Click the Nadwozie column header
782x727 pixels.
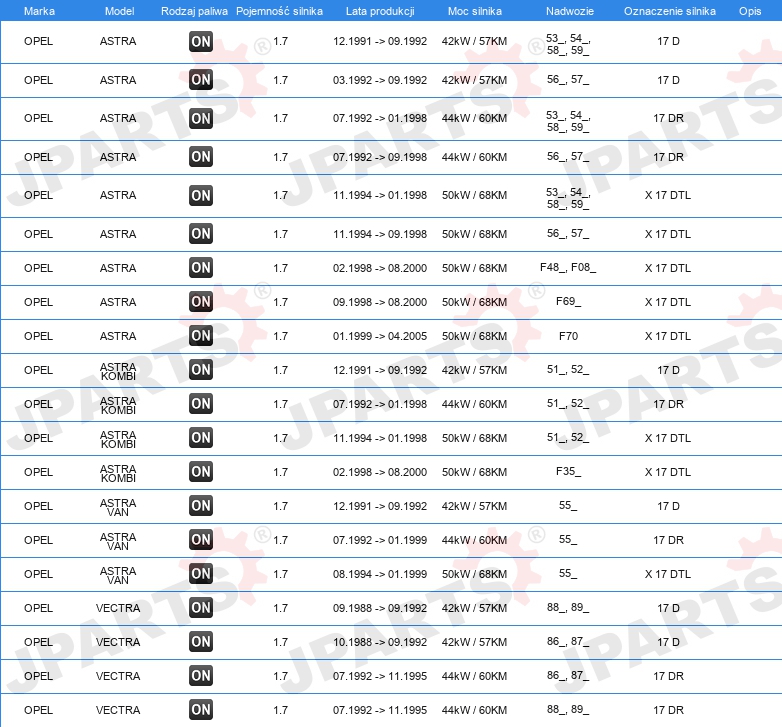tap(570, 11)
